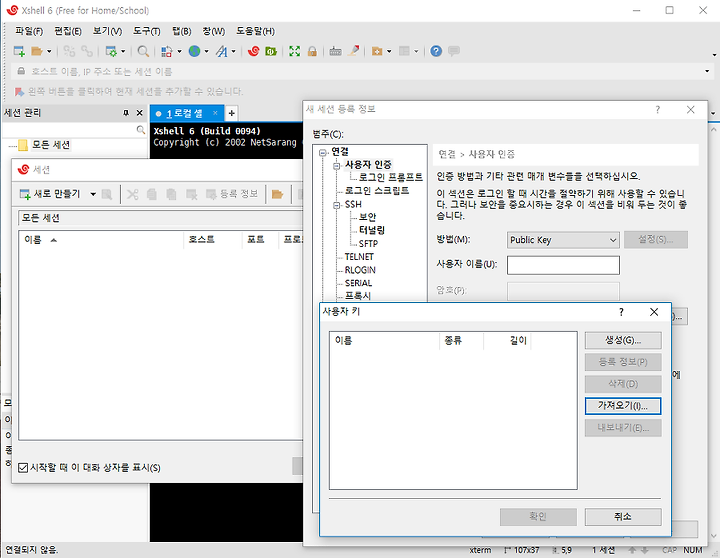Toggle full screen with green arrows icon
The image size is (720, 558).
(294, 51)
